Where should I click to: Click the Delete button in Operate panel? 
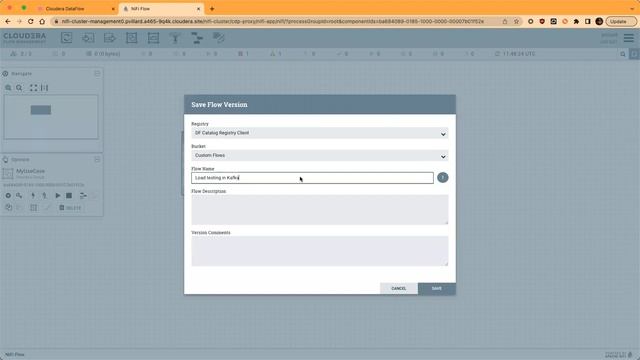[70, 208]
